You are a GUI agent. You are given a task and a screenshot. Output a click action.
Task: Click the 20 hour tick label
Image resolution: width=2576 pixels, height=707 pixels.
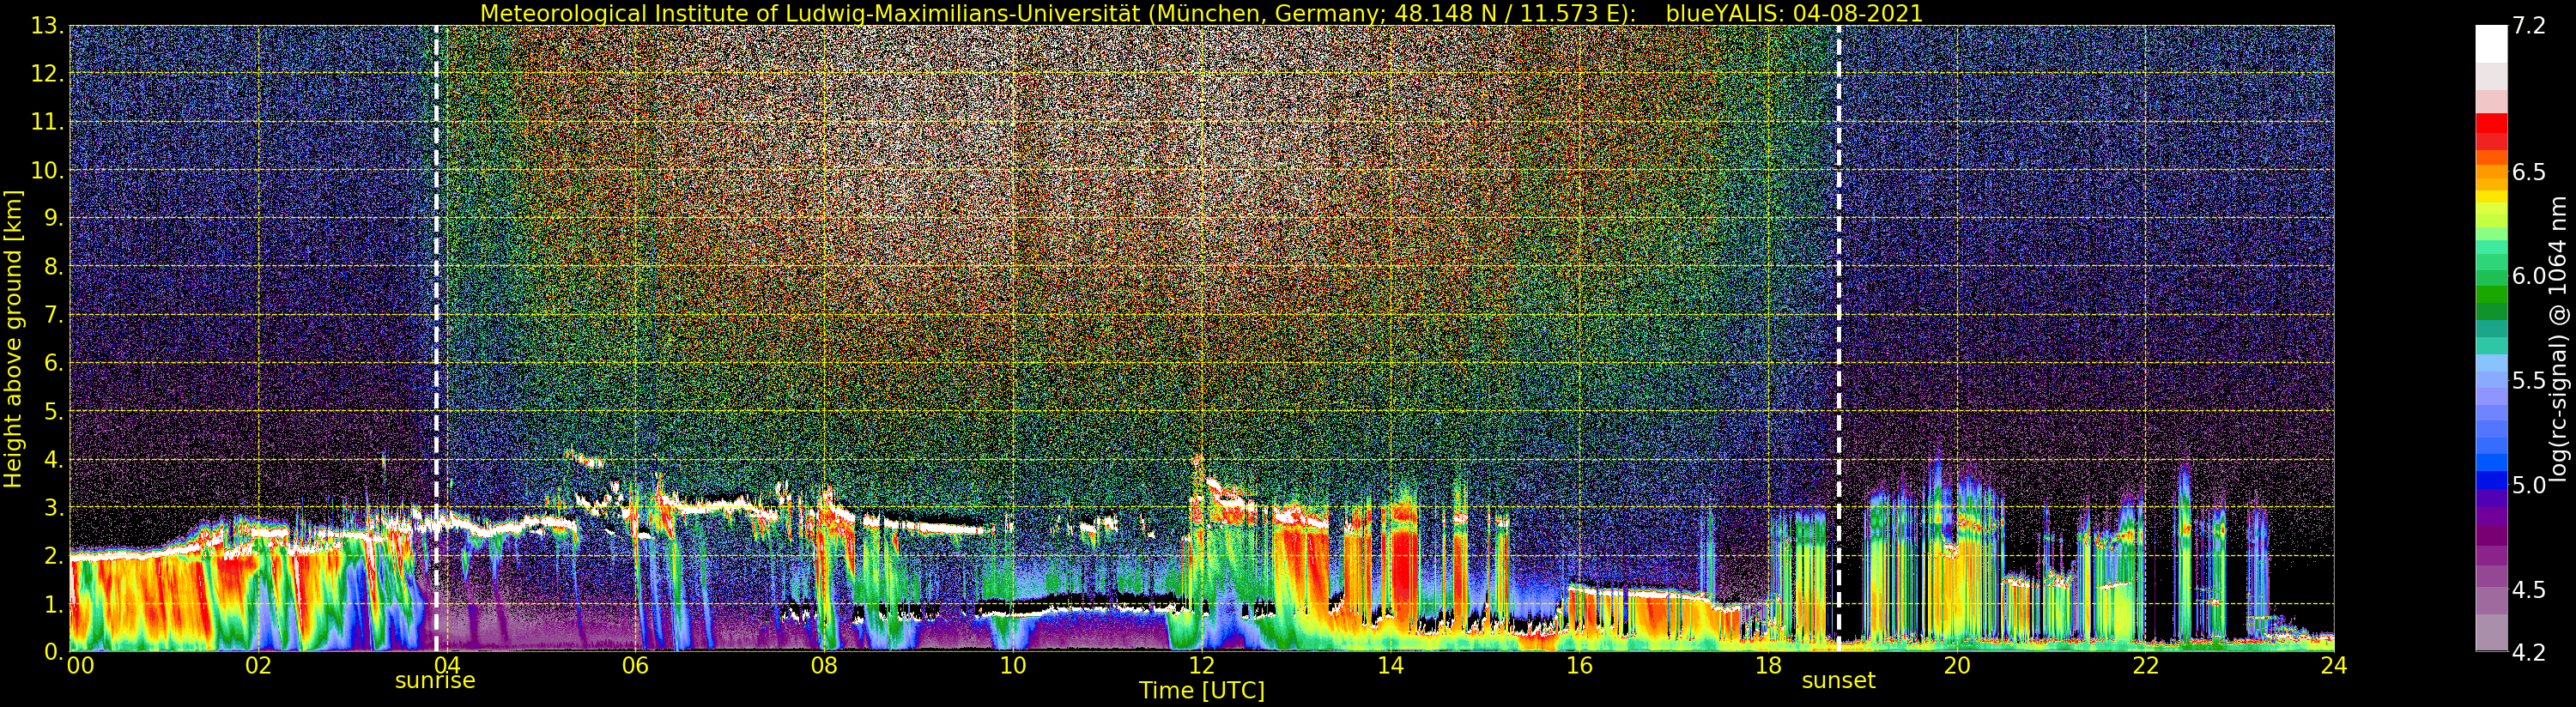tap(1956, 665)
